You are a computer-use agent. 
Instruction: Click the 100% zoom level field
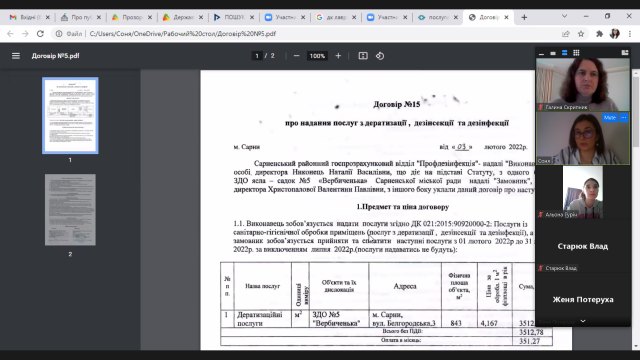pos(317,56)
